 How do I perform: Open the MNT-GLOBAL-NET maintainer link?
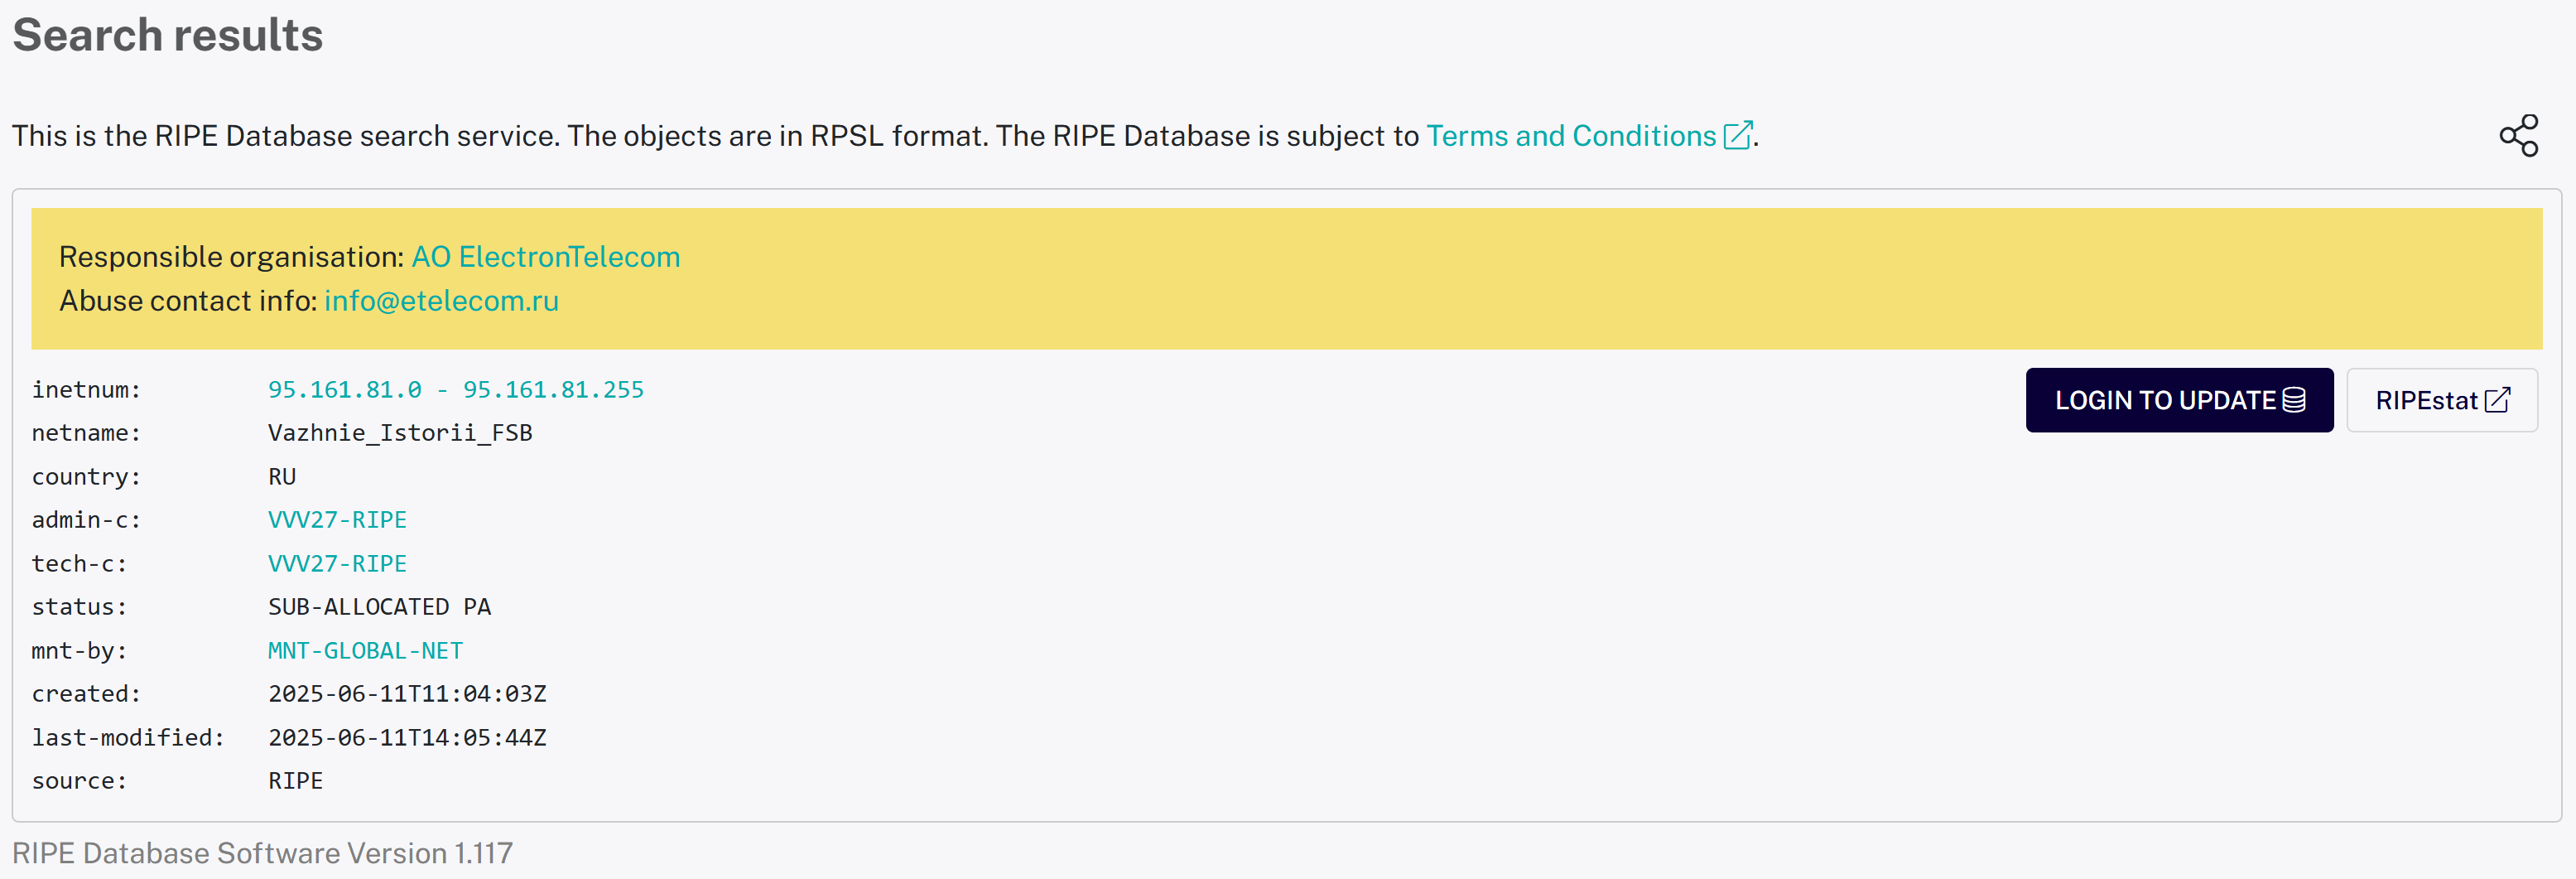[x=365, y=651]
